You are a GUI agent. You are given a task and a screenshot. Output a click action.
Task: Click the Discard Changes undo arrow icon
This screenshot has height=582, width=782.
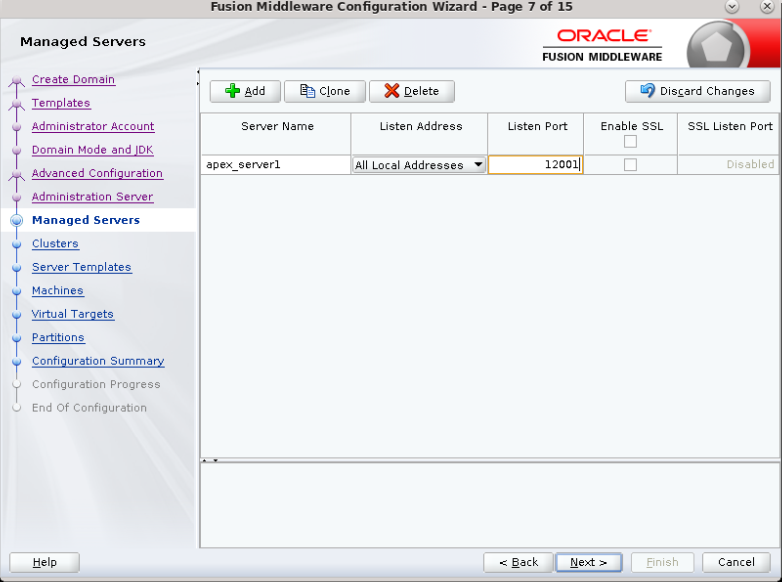point(647,90)
